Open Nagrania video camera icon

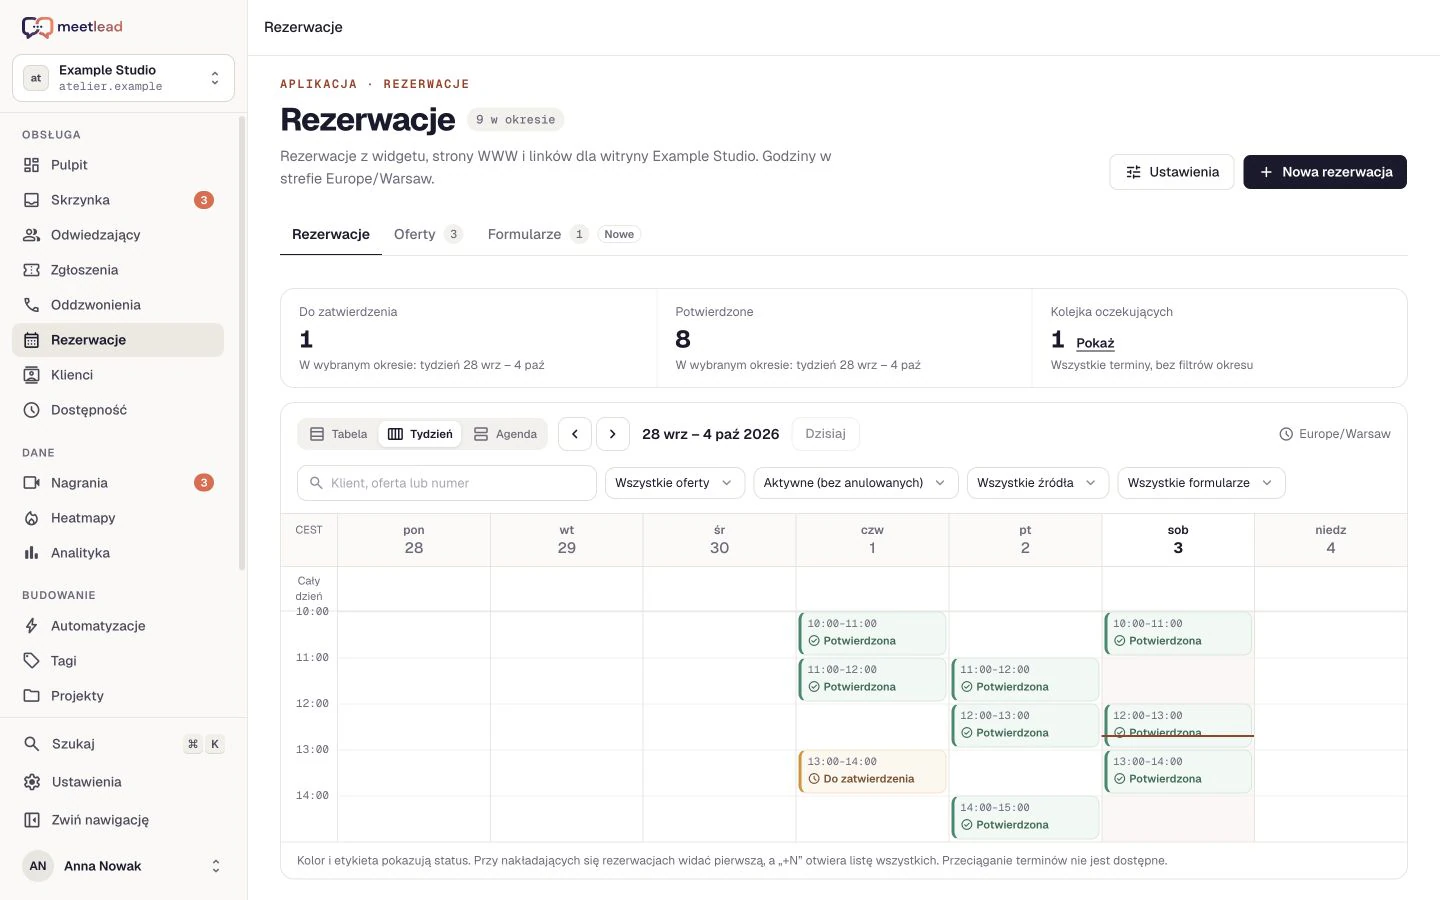coord(32,483)
